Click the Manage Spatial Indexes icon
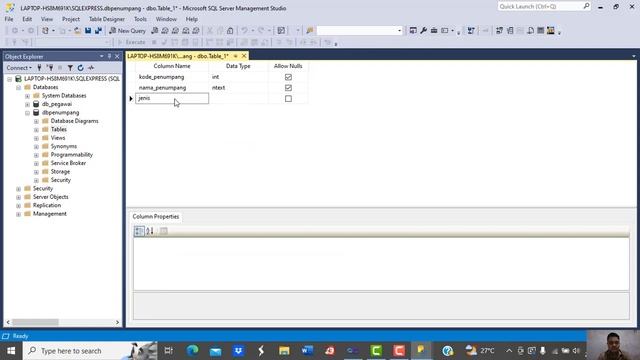The image size is (640, 360). [551, 31]
